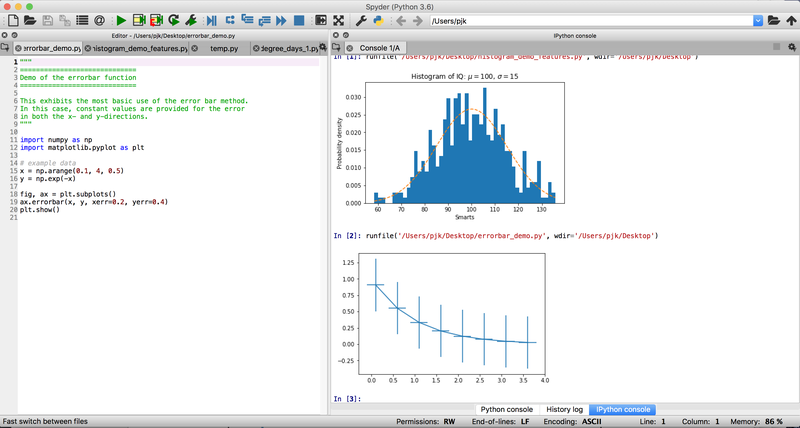Screen dimensions: 800x428
Task: Open the IPython console options gear
Action: click(792, 47)
